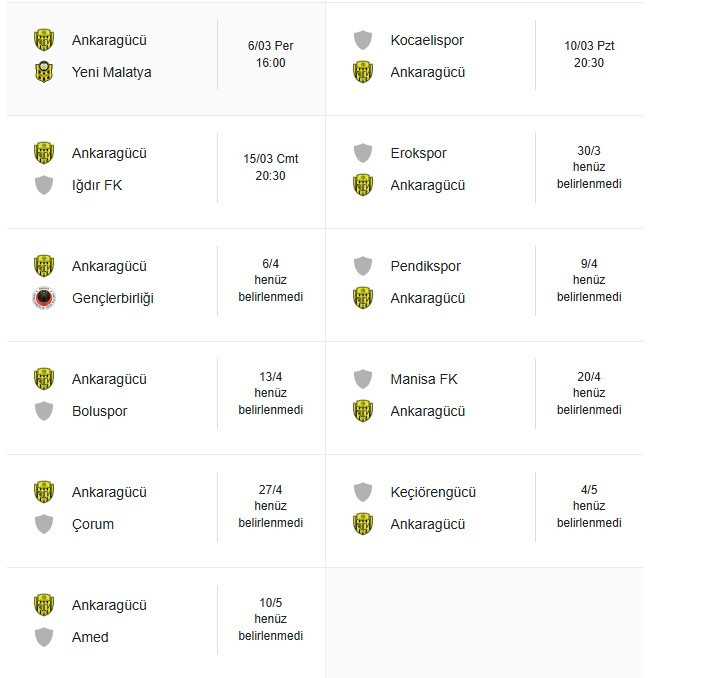Click the 10/5 henüz belirlenmedi date for Amed match
Screen dimensions: 719x678
[x=271, y=619]
